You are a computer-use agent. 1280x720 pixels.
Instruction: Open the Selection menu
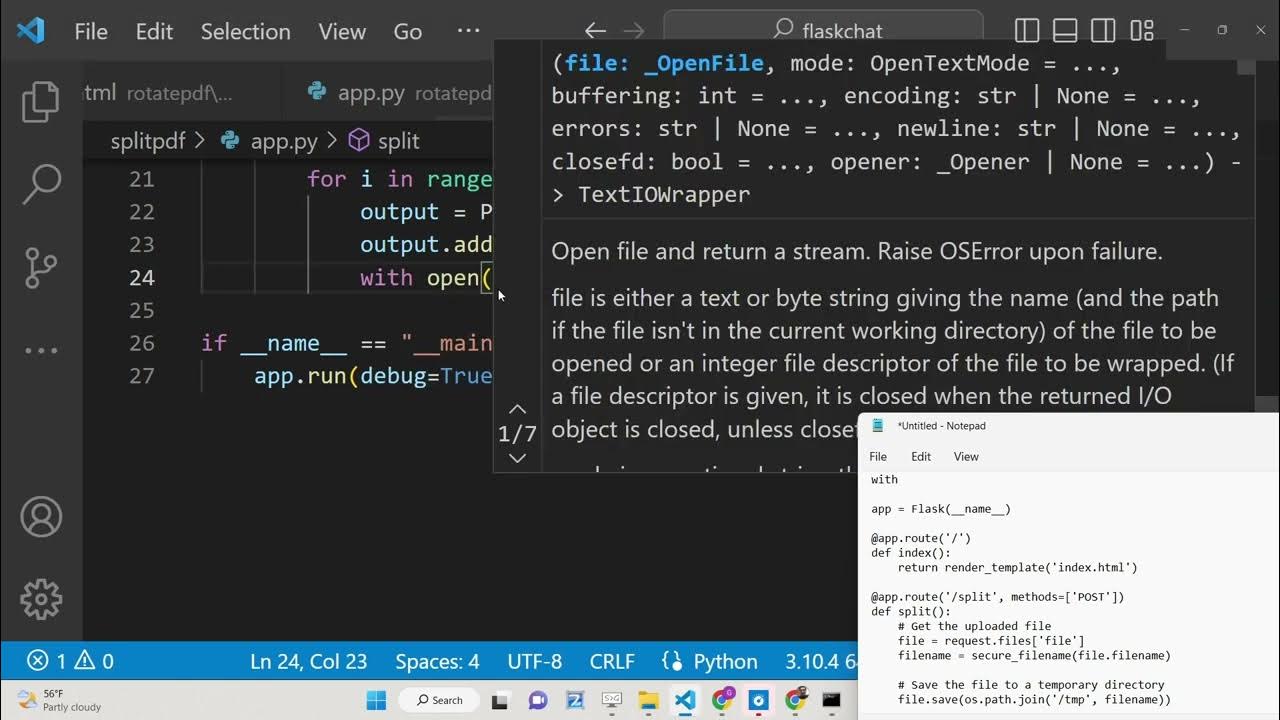coord(245,31)
